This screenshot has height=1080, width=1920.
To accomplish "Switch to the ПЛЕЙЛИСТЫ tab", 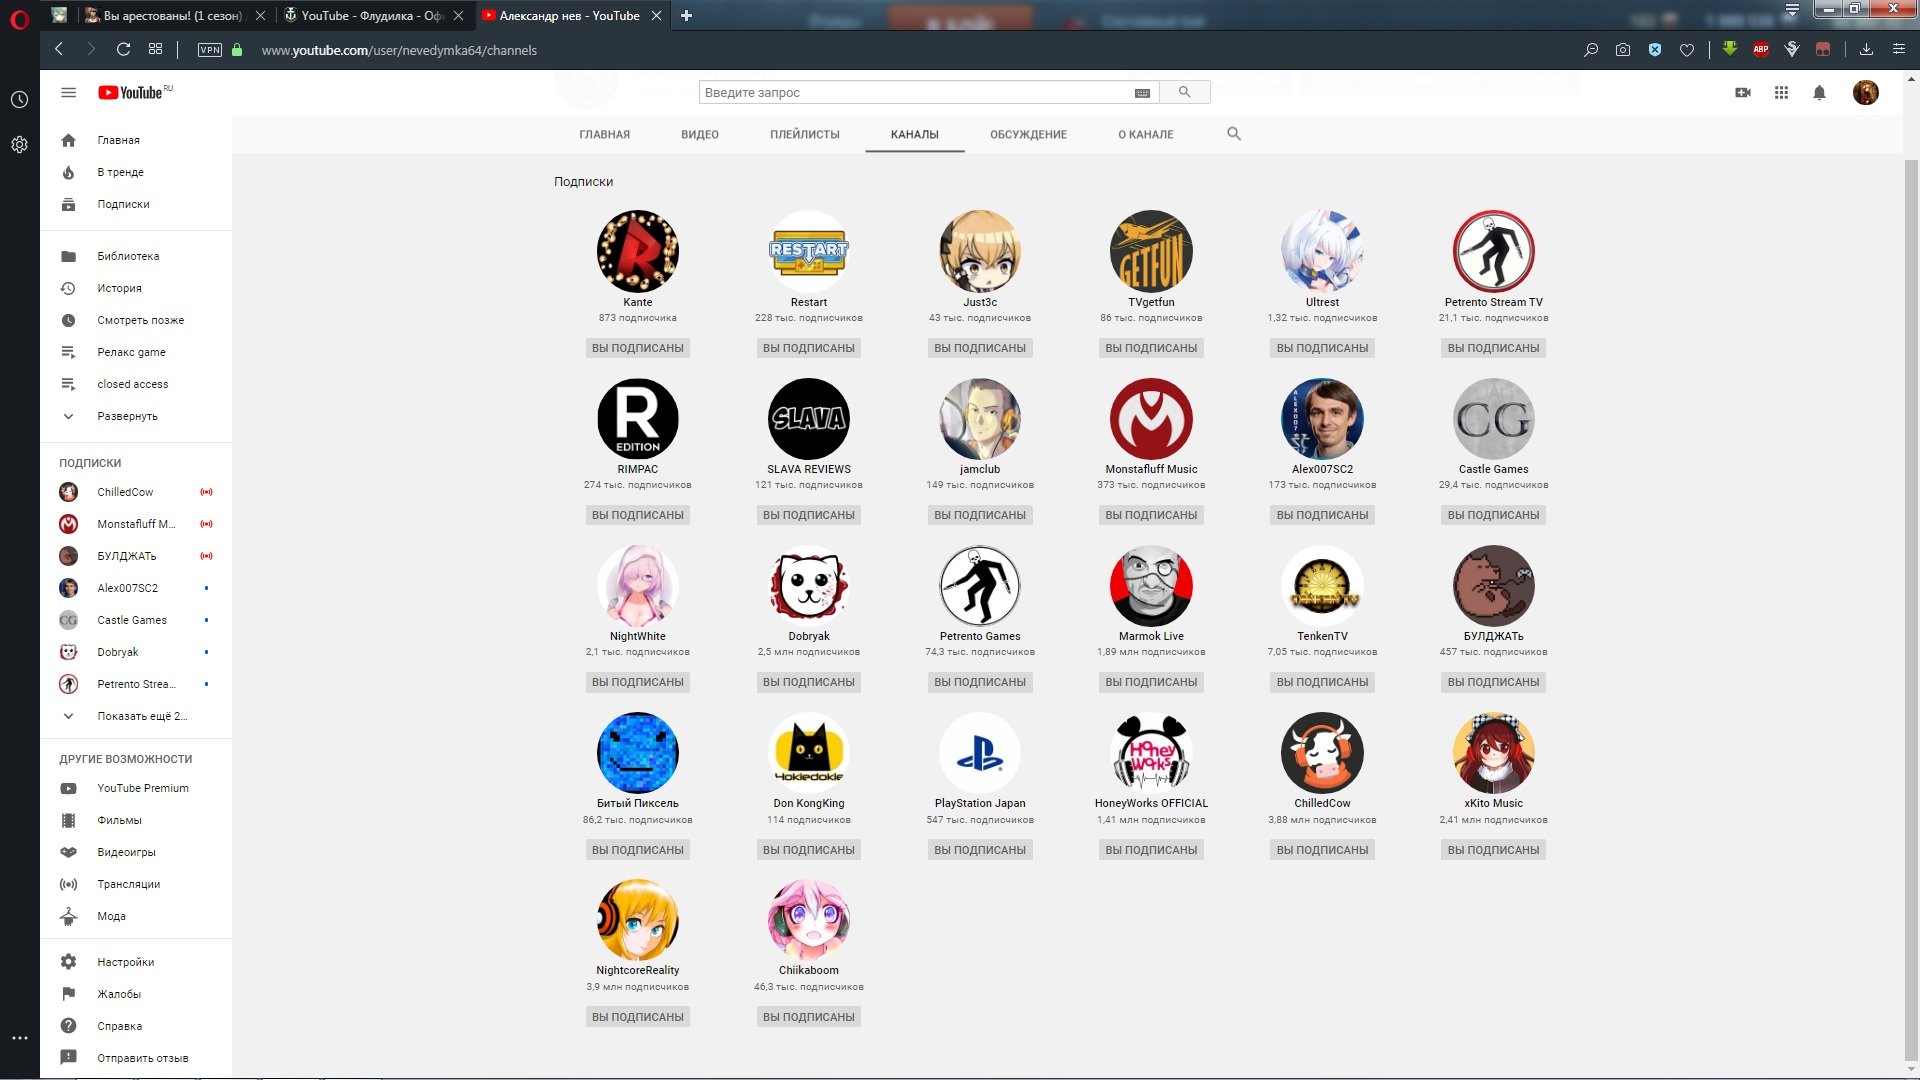I will (805, 135).
